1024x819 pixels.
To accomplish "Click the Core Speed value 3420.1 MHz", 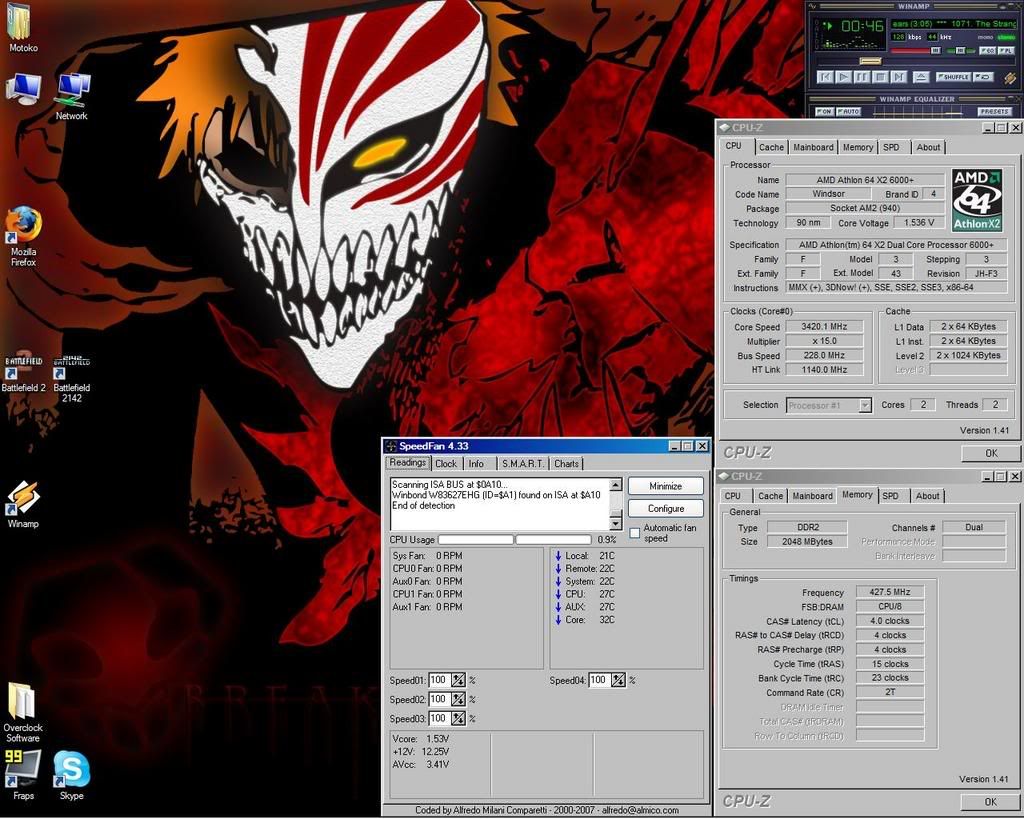I will click(824, 327).
